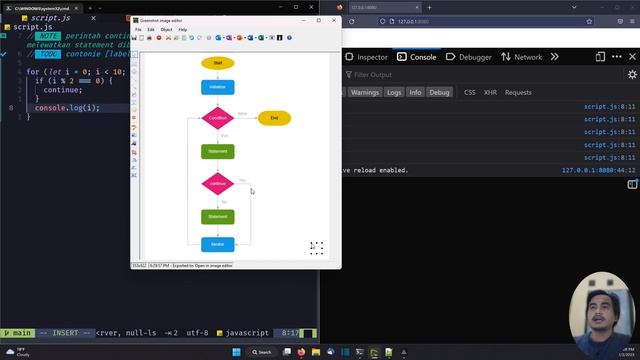Switch to the Network tab
Image resolution: width=640 pixels, height=360 pixels.
521,57
